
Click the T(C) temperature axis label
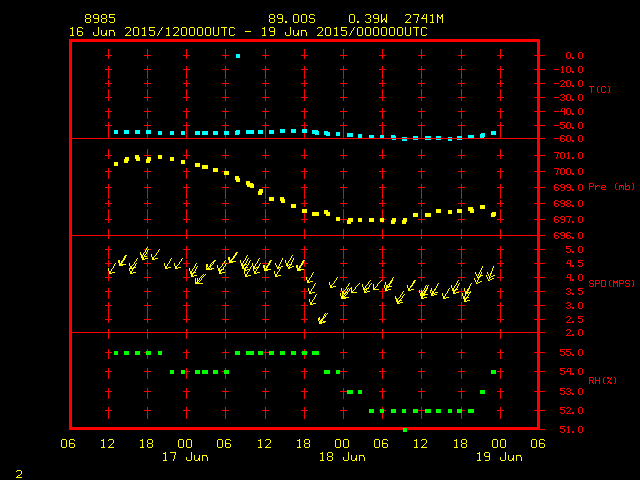(x=599, y=90)
